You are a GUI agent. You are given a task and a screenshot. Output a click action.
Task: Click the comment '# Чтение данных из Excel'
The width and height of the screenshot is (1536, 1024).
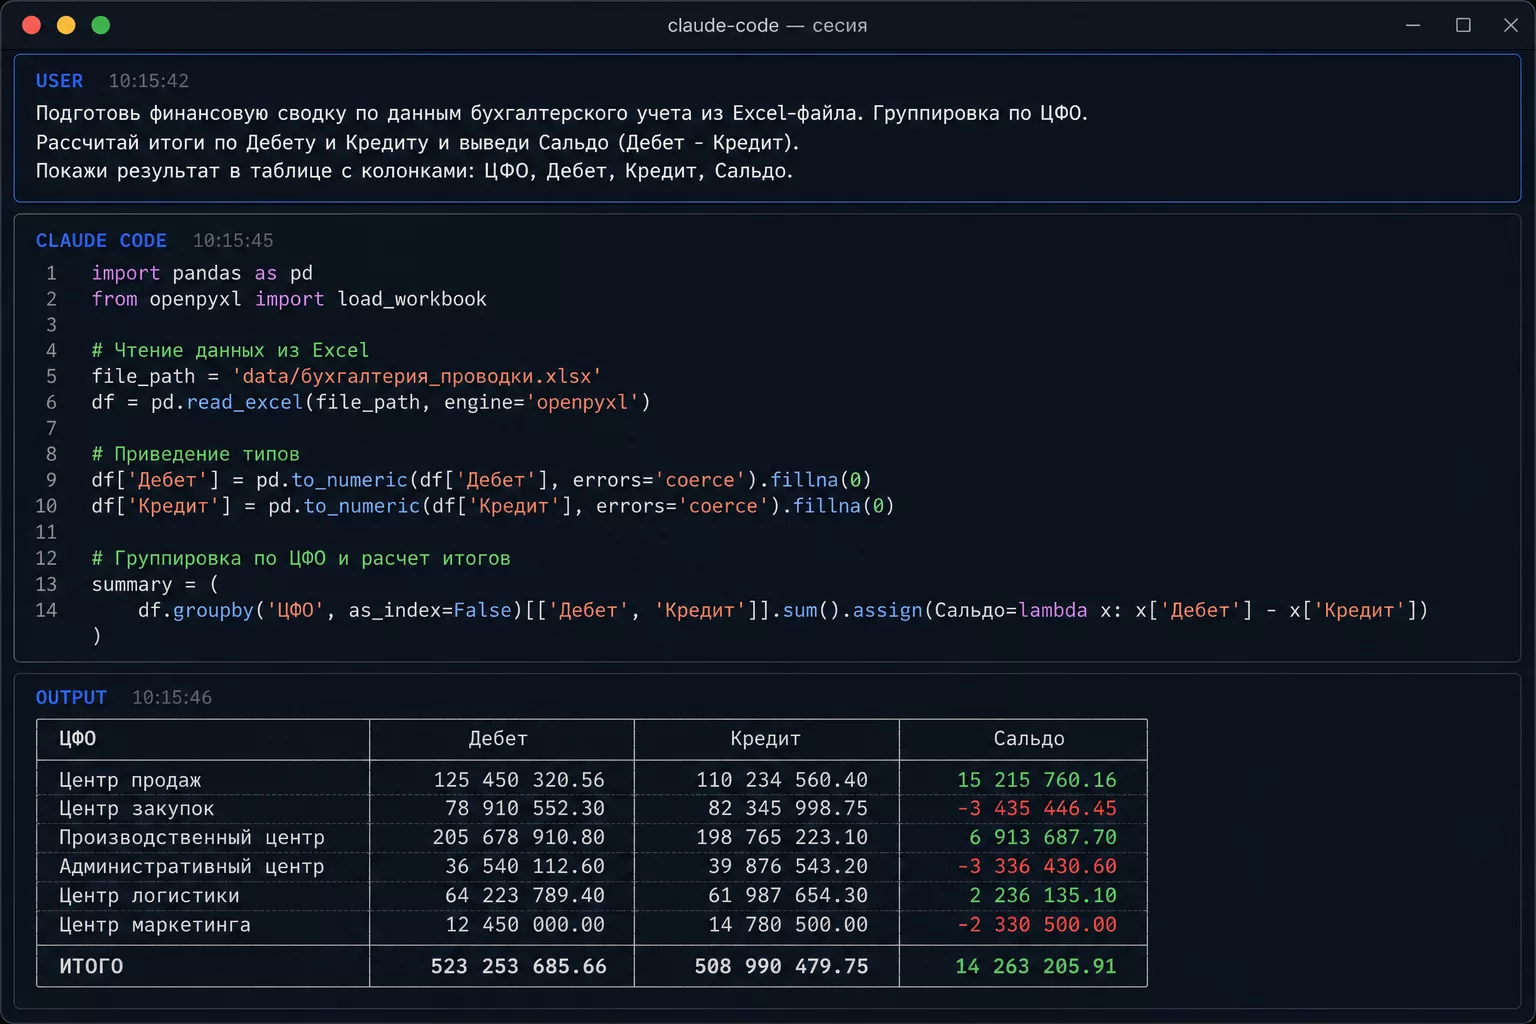pyautogui.click(x=230, y=351)
